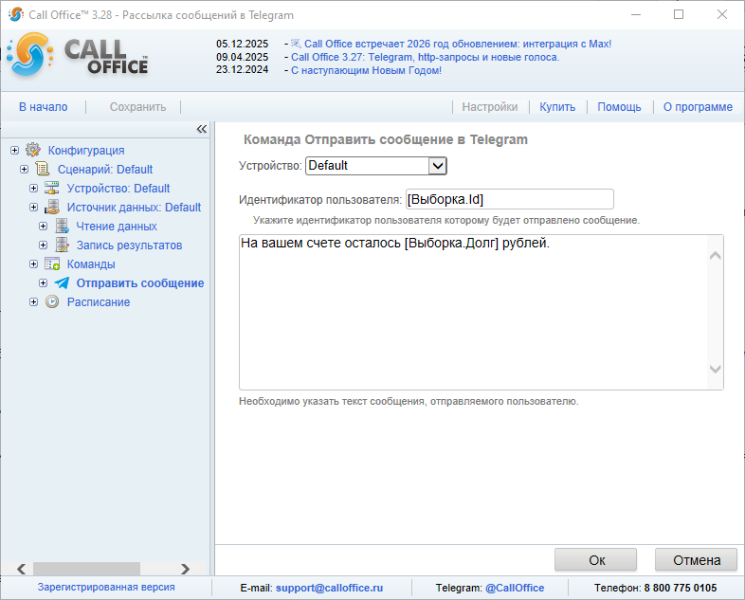Collapse the side panel with double chevron
This screenshot has height=600, width=745.
point(201,129)
